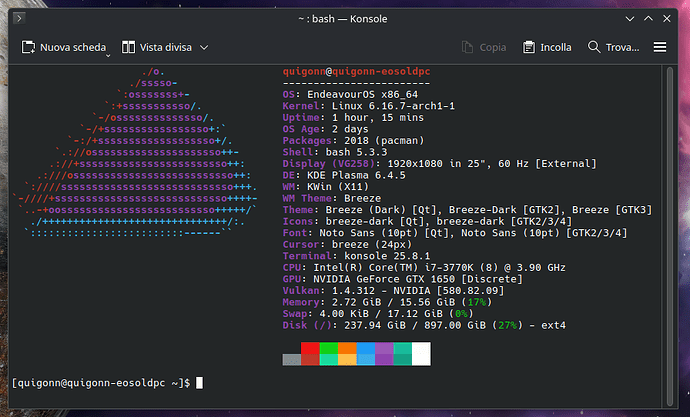The height and width of the screenshot is (417, 690).
Task: Open the hamburger menu in toolbar
Action: (x=660, y=47)
